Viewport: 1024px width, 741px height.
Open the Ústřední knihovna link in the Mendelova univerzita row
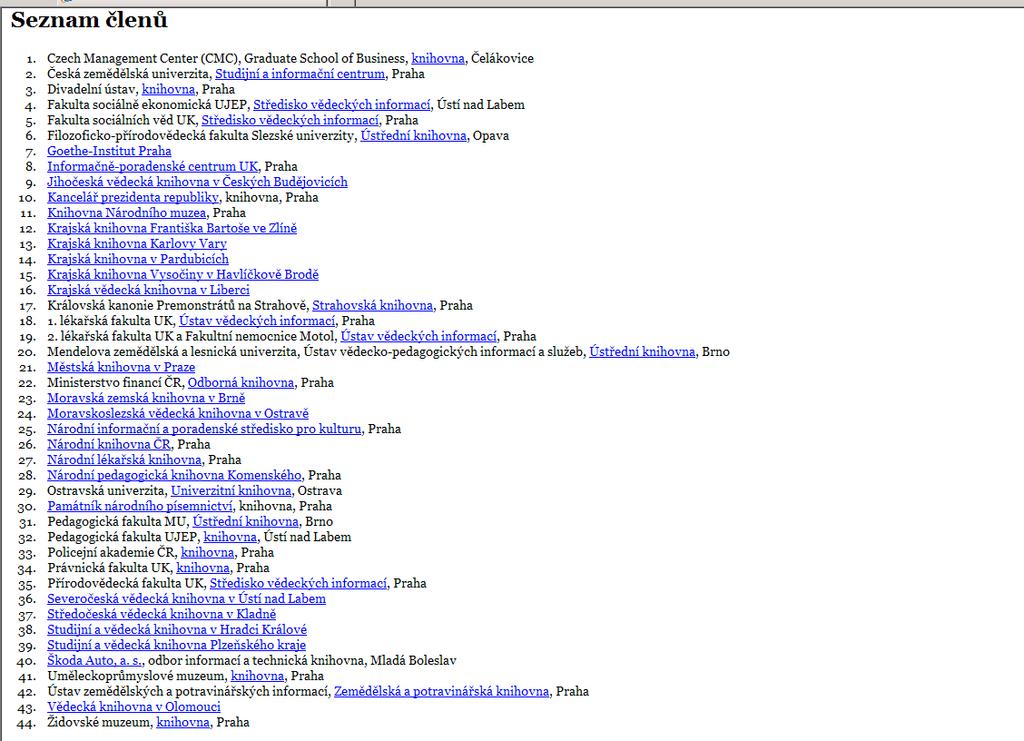tap(642, 352)
